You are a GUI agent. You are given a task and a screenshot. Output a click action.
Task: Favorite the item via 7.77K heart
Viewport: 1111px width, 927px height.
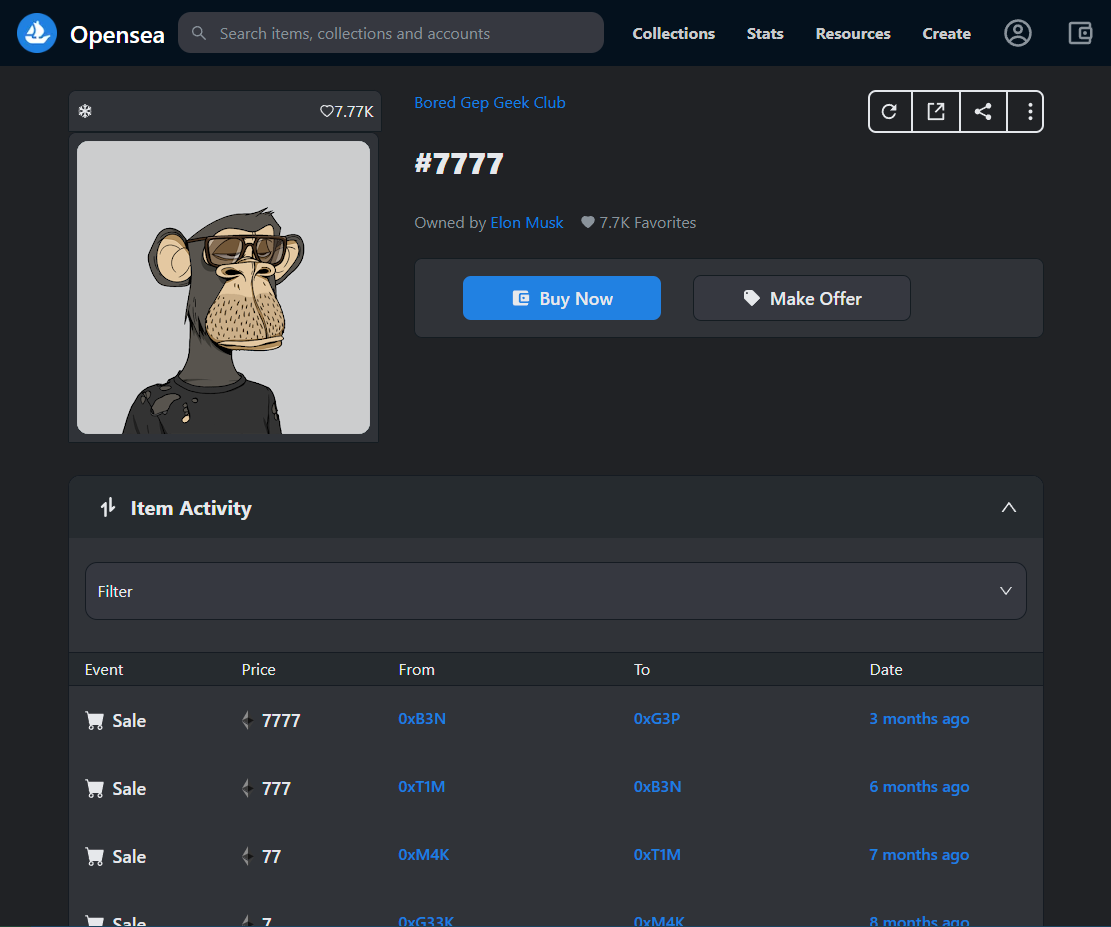coord(326,111)
